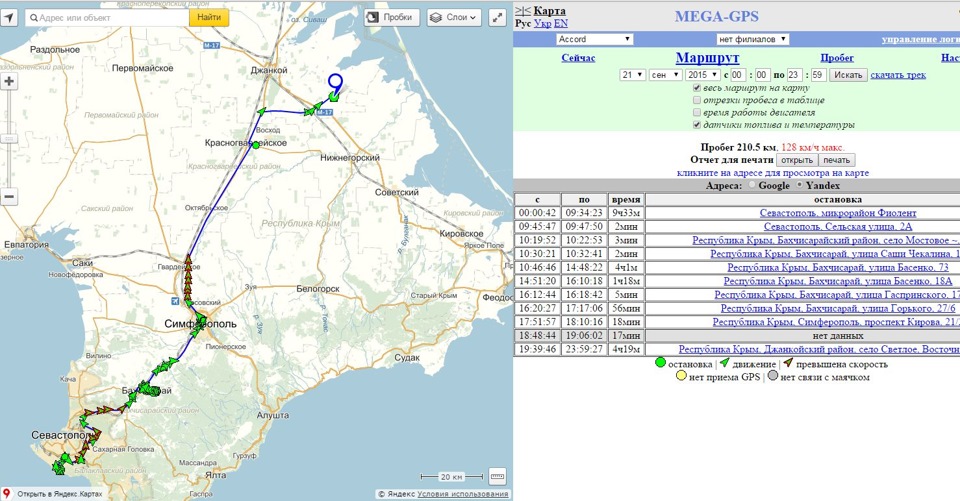This screenshot has width=960, height=501.
Task: Click печать report button
Action: (x=836, y=160)
